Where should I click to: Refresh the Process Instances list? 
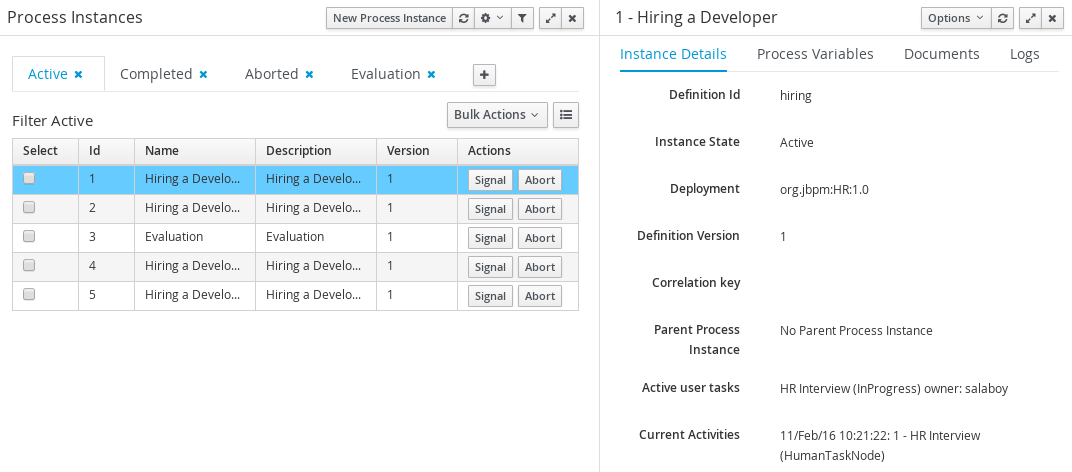click(x=463, y=18)
